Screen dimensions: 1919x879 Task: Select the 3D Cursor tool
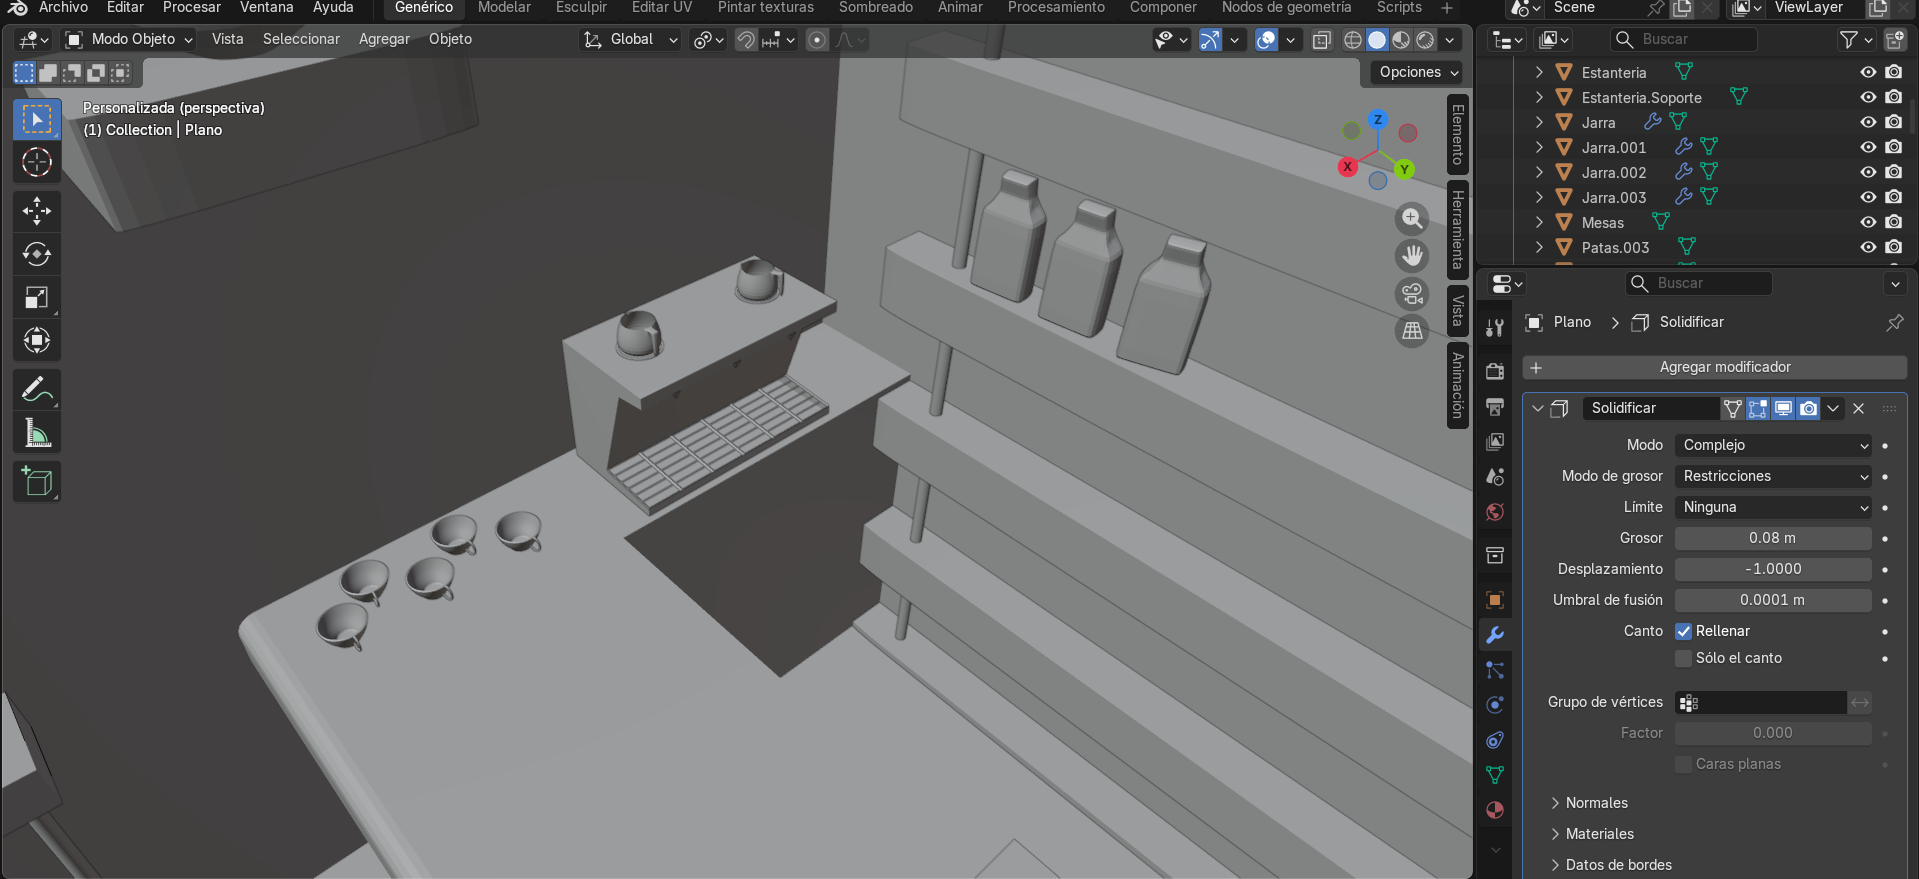tap(37, 162)
